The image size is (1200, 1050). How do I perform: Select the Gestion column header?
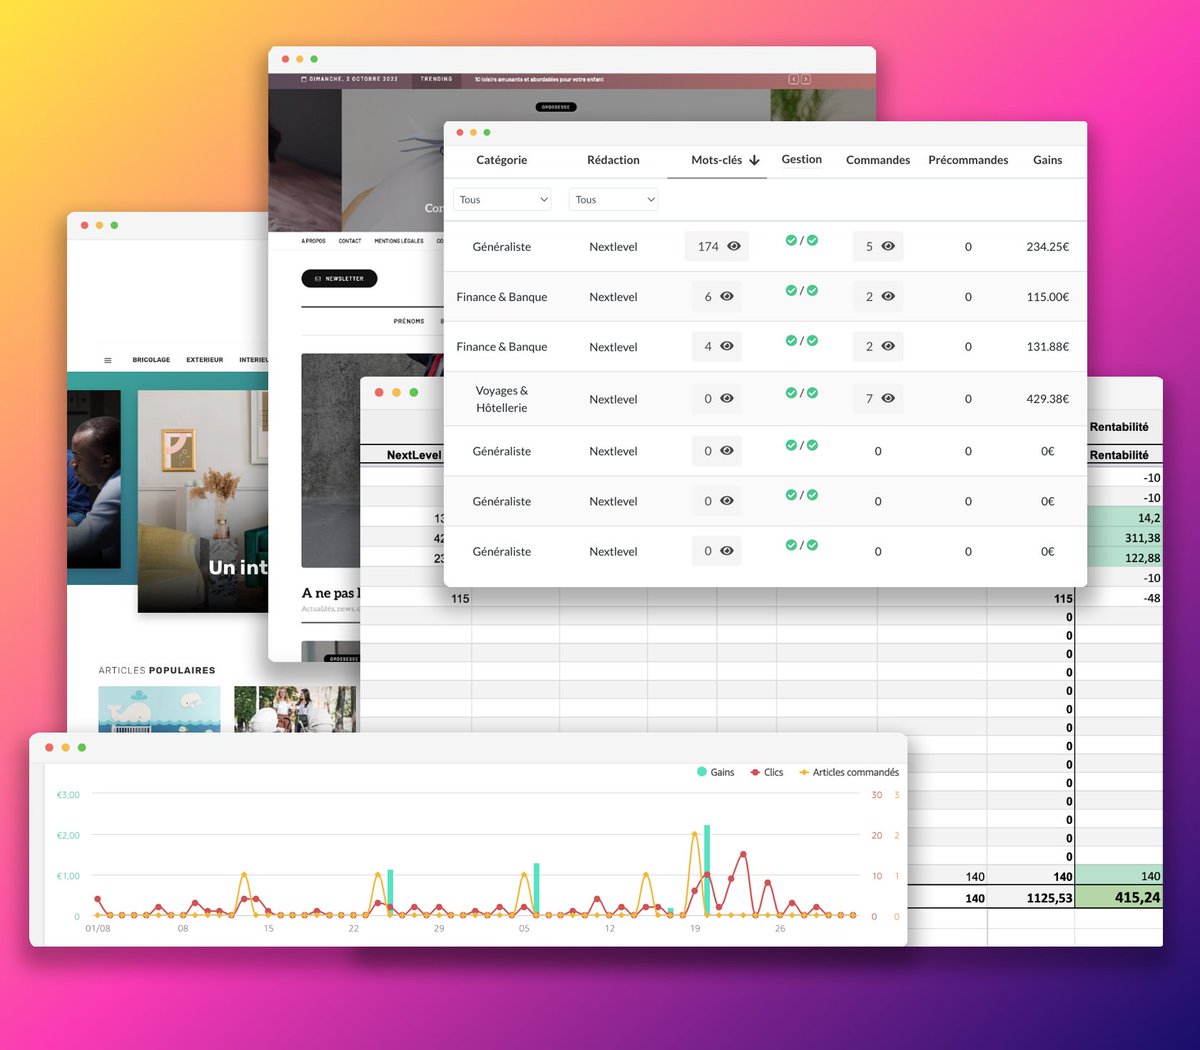(802, 159)
